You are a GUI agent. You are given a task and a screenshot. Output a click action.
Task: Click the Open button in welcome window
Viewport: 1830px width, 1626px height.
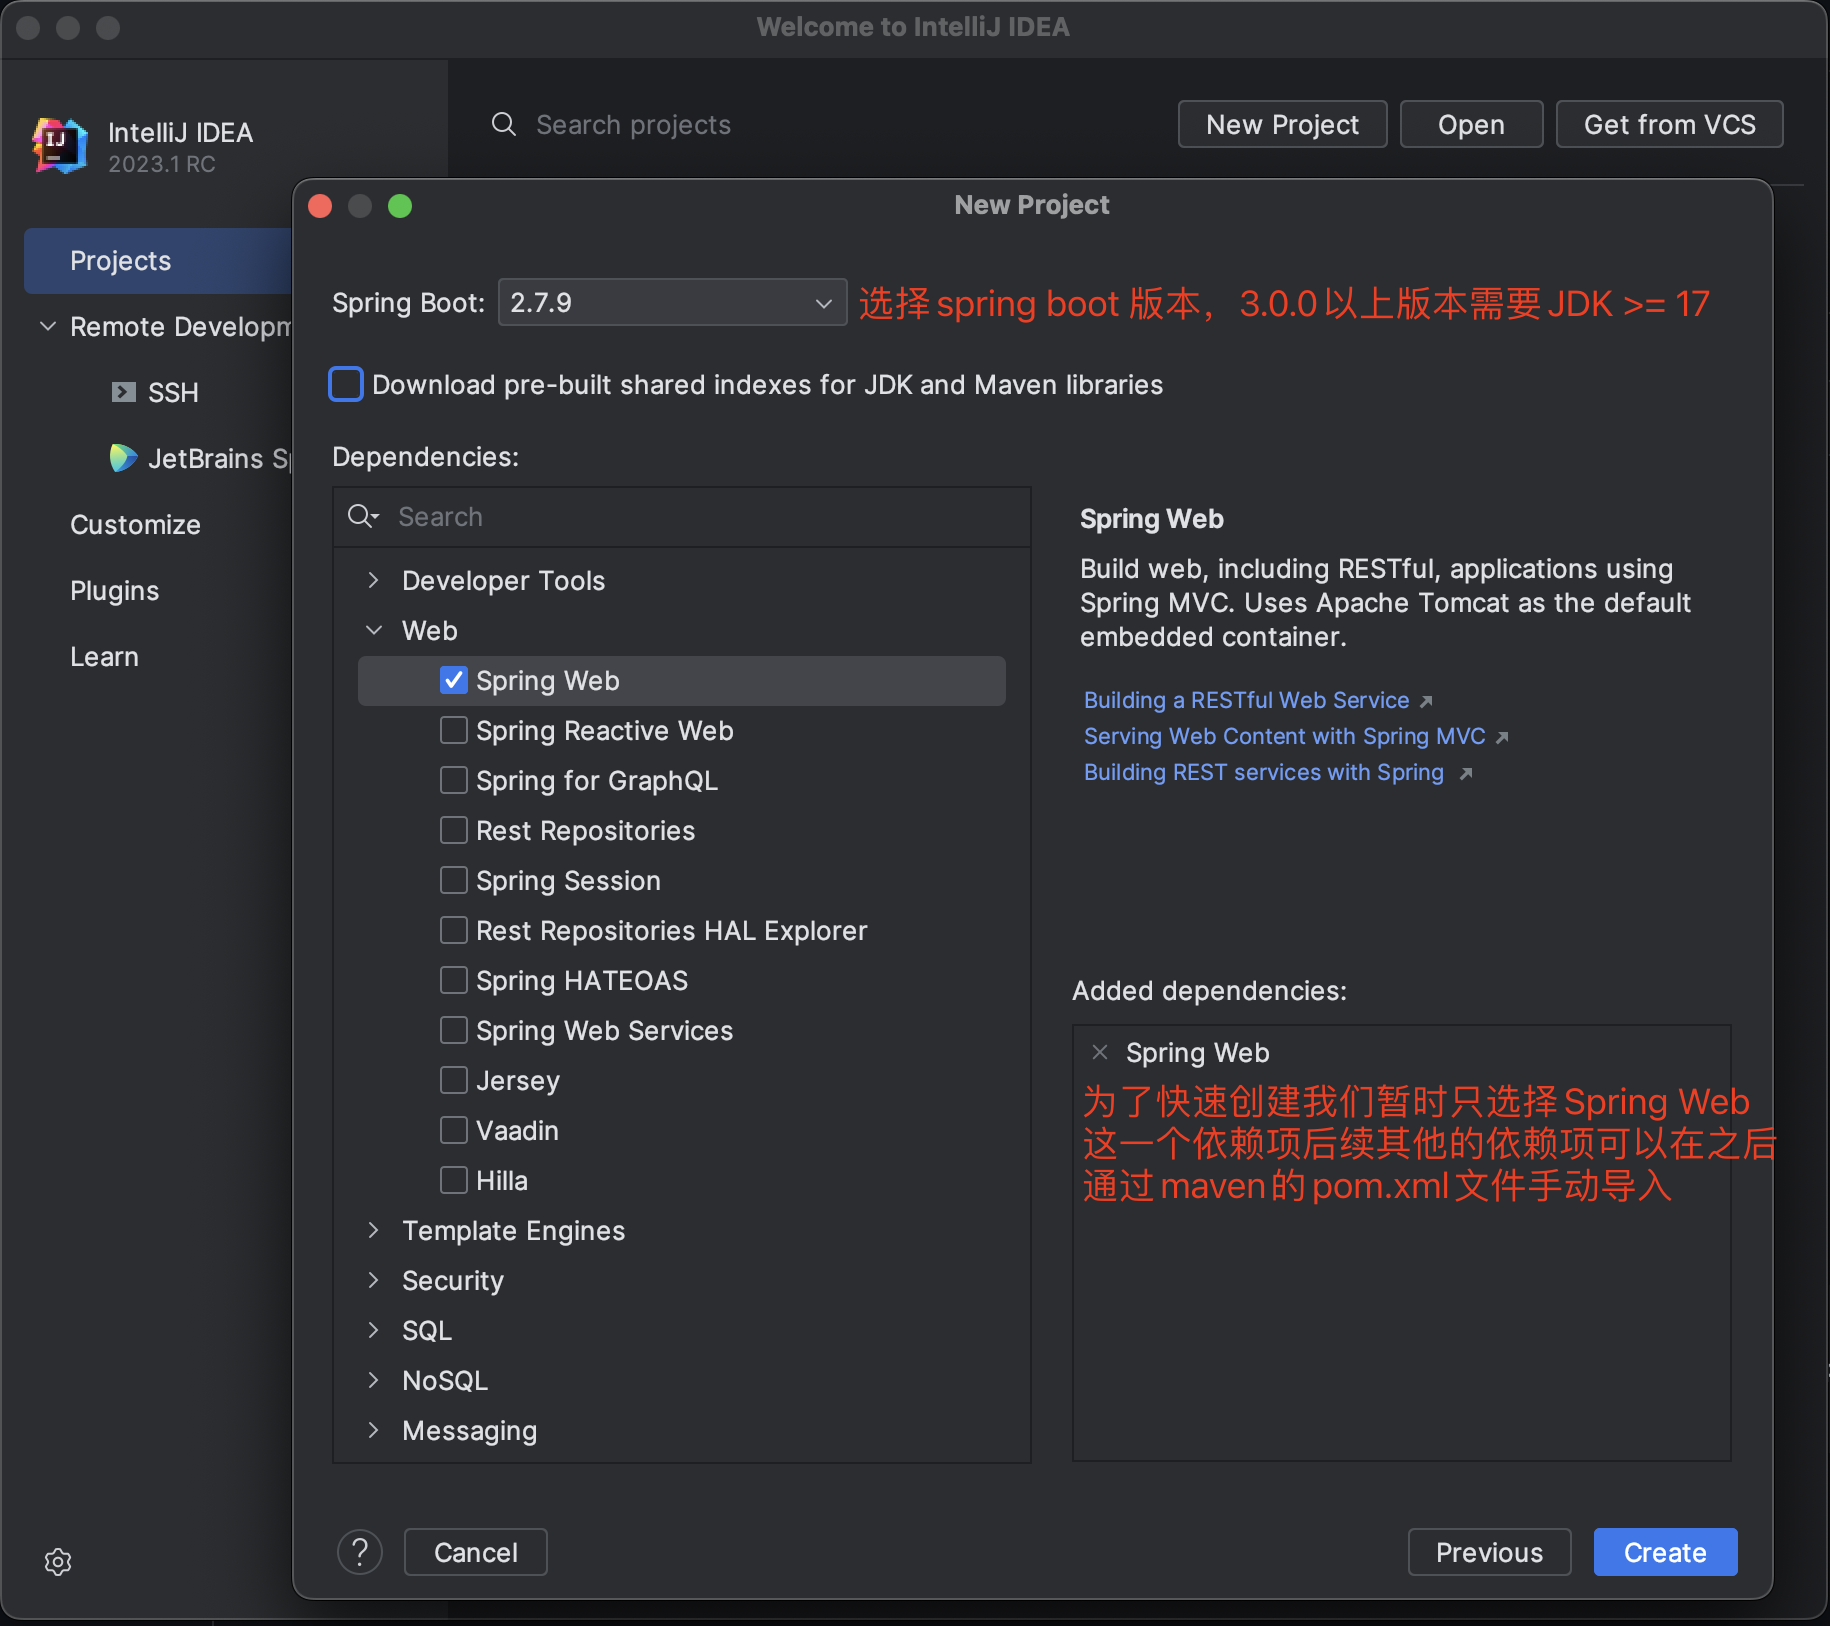coord(1471,124)
